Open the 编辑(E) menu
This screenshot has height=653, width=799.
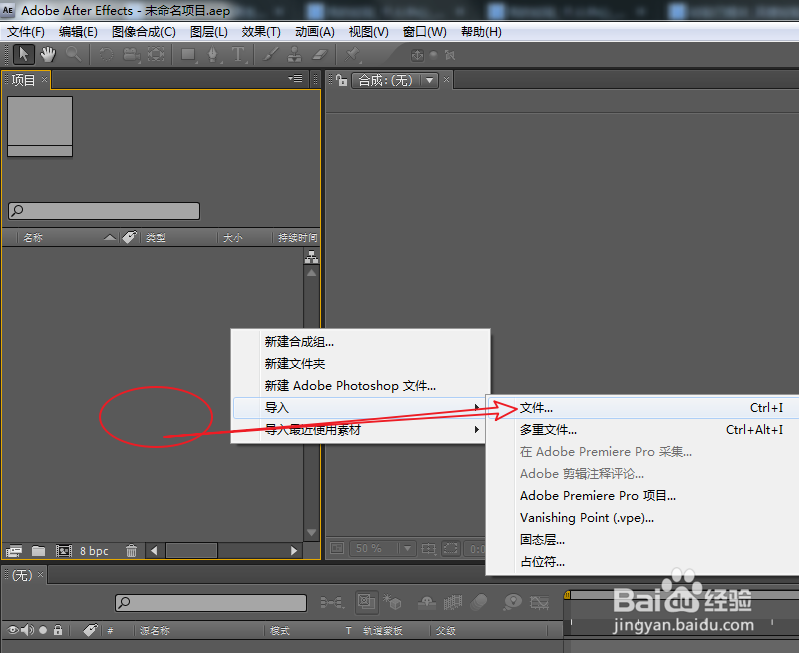[78, 32]
